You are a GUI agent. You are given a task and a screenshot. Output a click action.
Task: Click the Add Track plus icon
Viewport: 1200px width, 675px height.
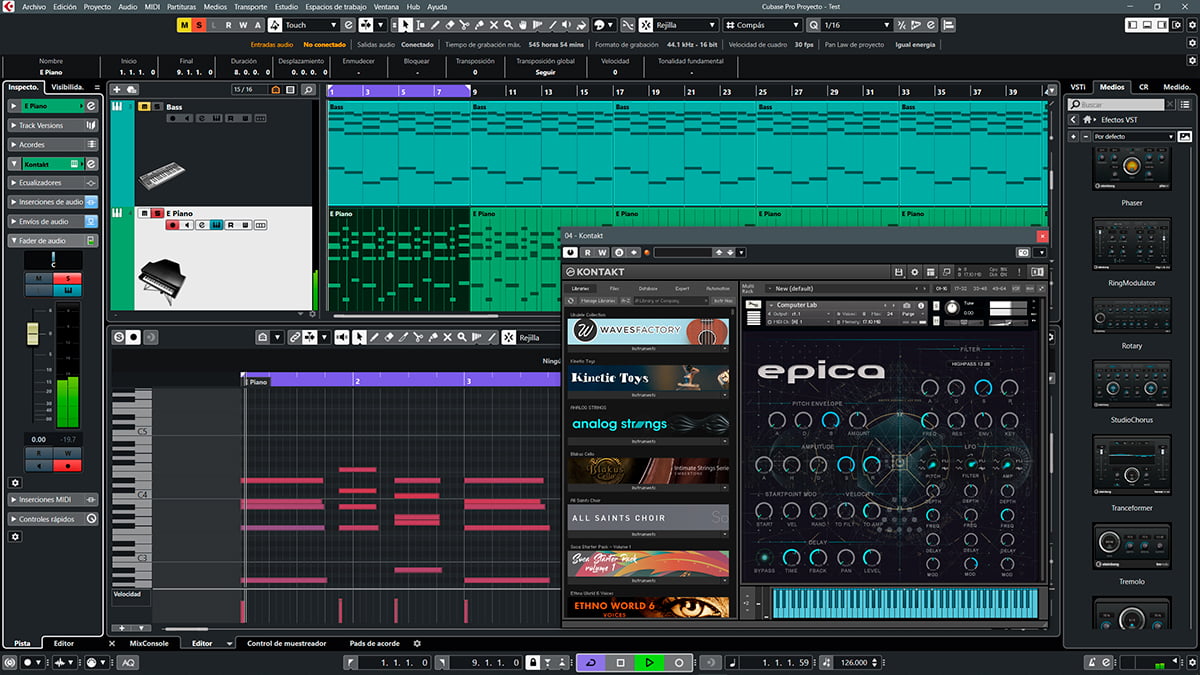coord(117,89)
